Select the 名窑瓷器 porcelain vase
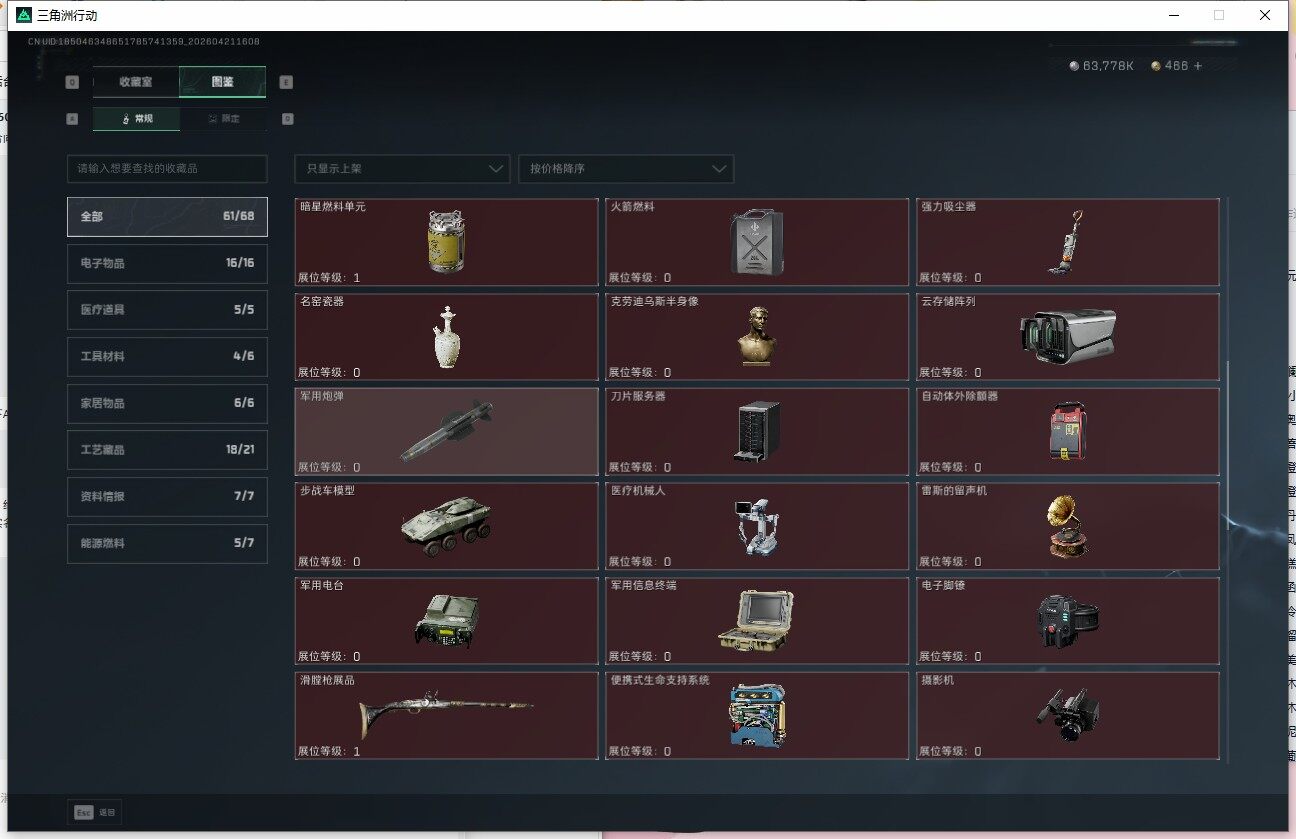The height and width of the screenshot is (839, 1296). [446, 337]
